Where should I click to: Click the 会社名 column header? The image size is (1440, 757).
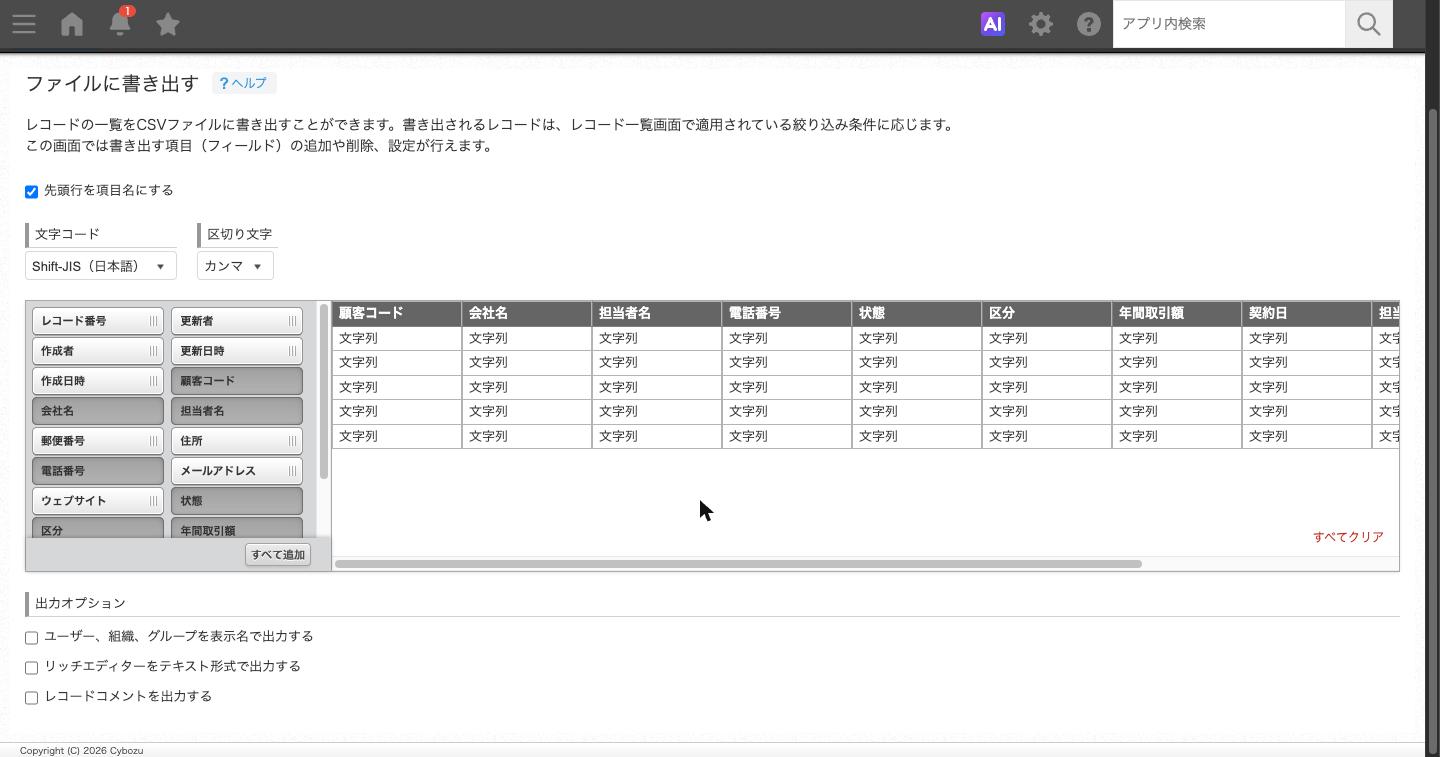coord(527,313)
